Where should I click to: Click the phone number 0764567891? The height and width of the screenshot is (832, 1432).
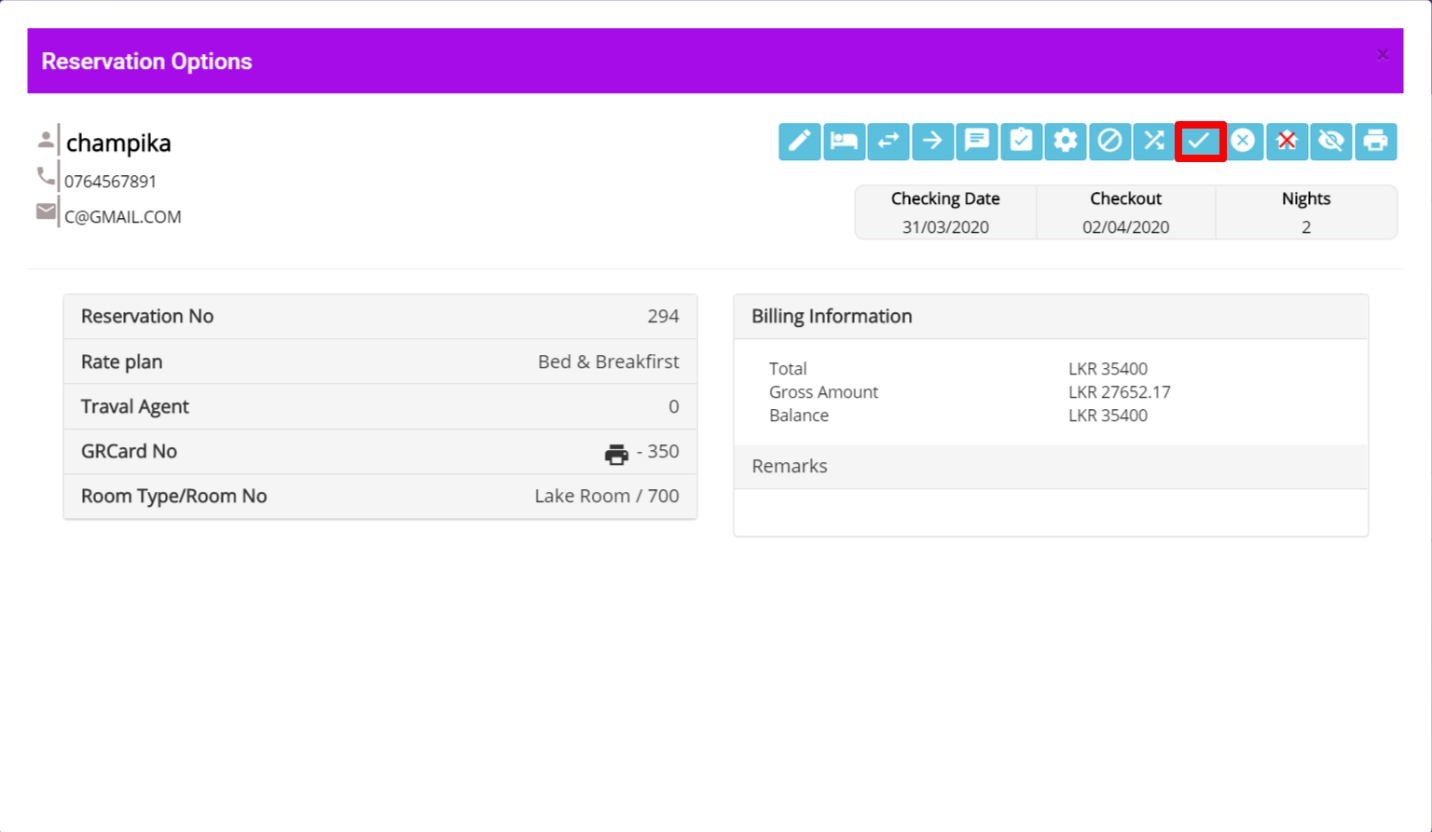click(x=111, y=182)
